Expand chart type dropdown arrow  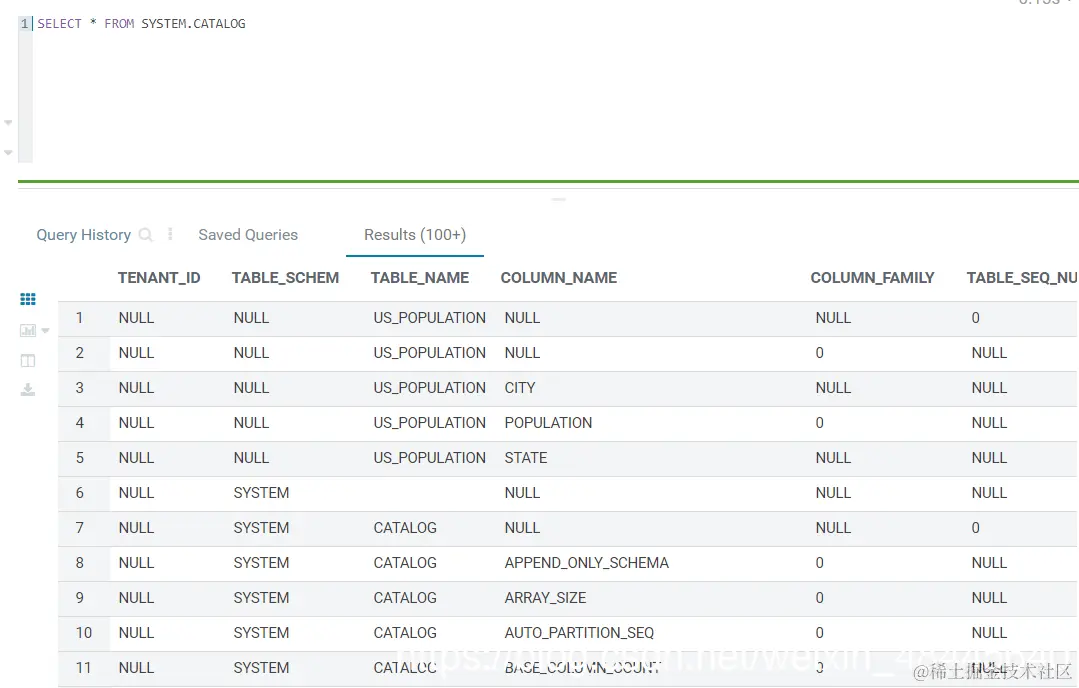click(x=45, y=331)
